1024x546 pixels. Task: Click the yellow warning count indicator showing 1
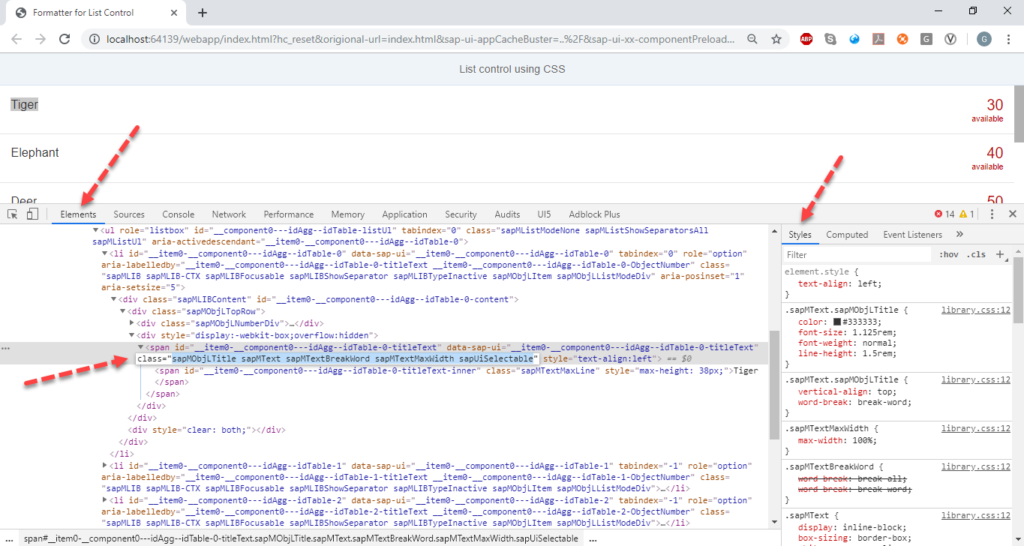[967, 214]
